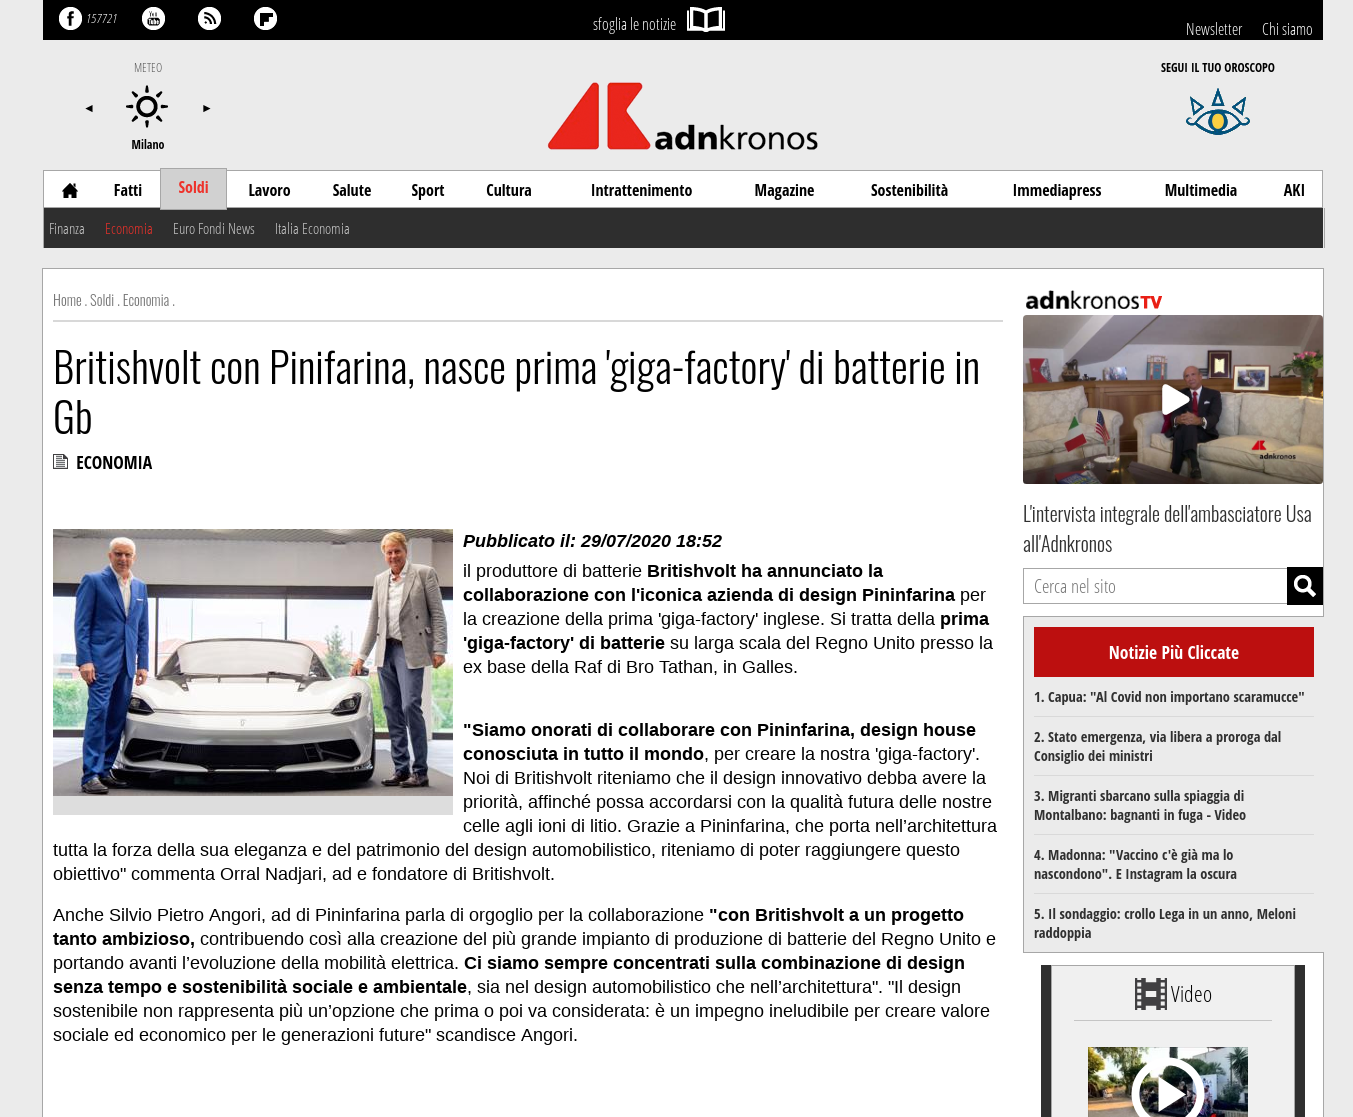The width and height of the screenshot is (1353, 1117).
Task: Select the Finanza submenu item
Action: pos(67,229)
